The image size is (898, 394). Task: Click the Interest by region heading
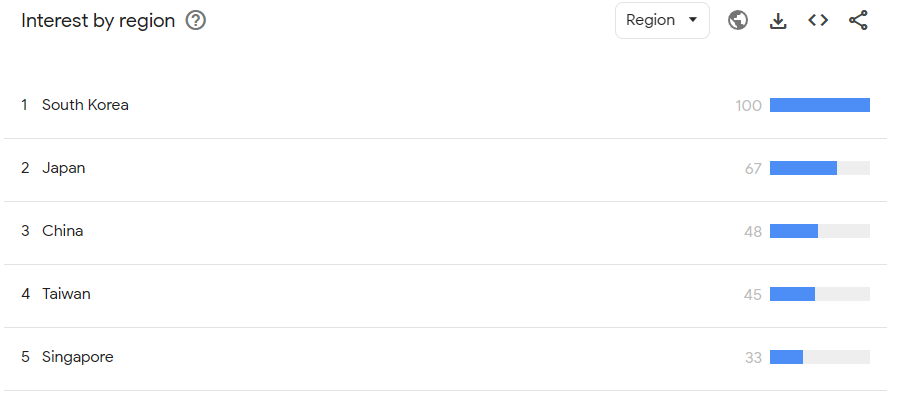point(98,21)
